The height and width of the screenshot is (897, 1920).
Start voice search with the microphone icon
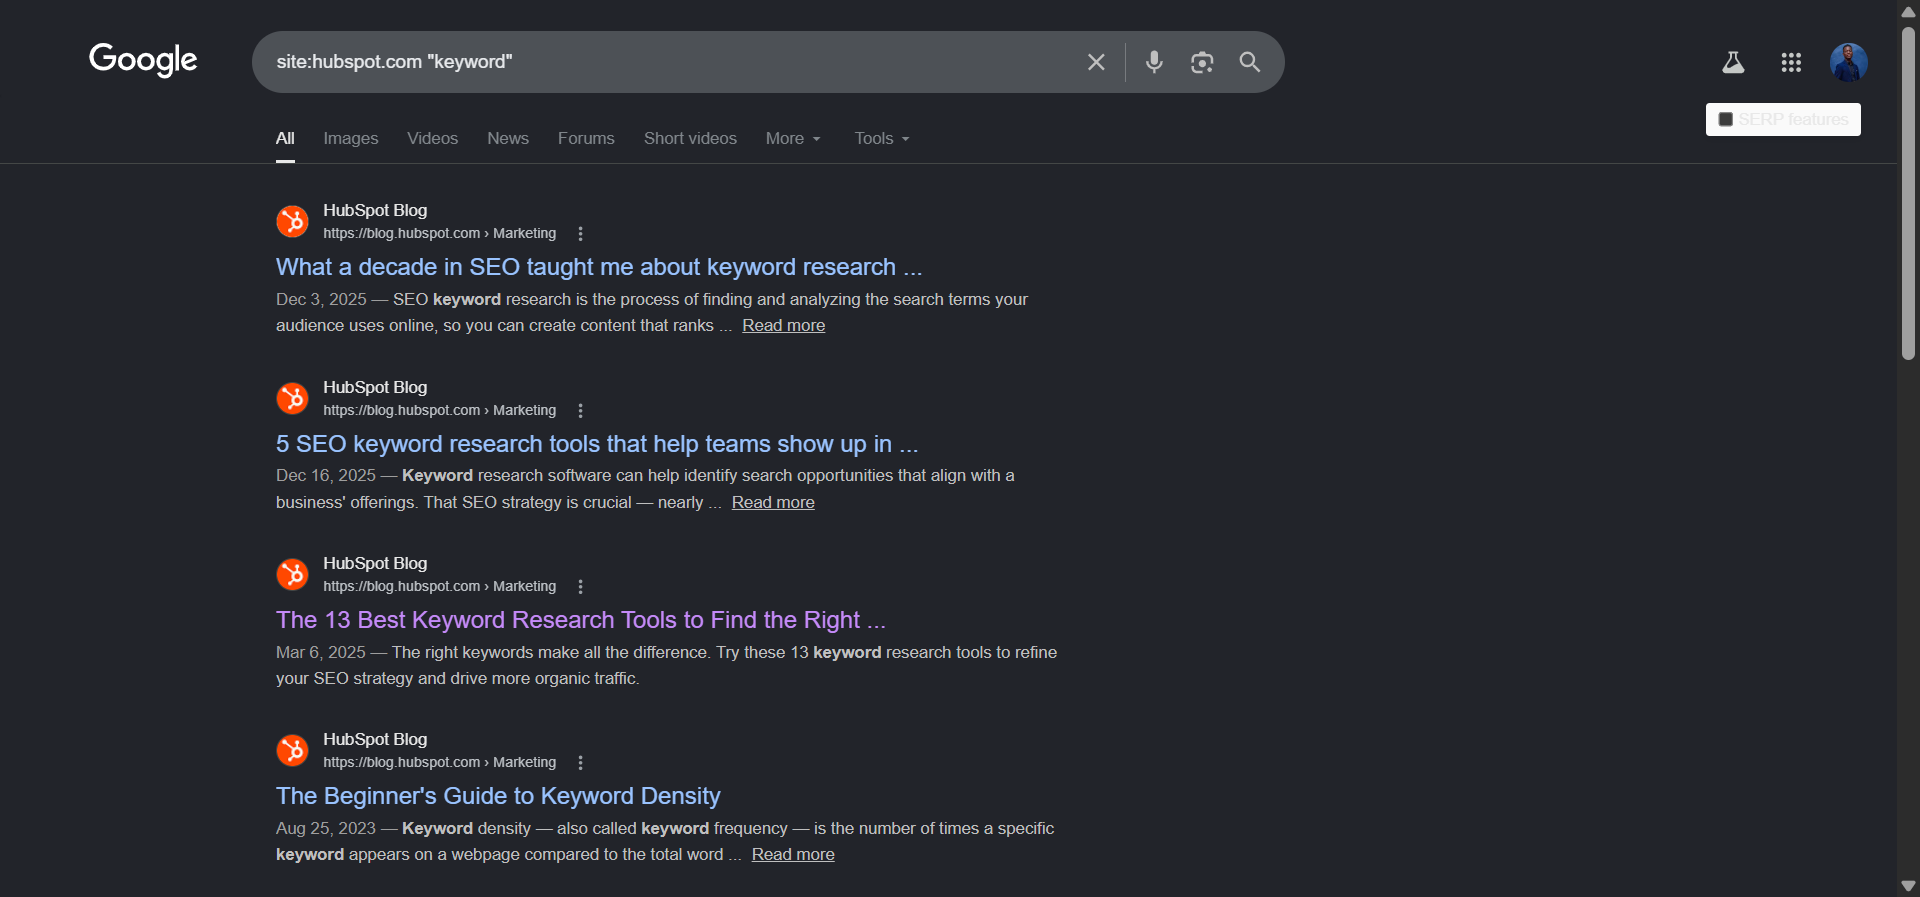pyautogui.click(x=1154, y=62)
